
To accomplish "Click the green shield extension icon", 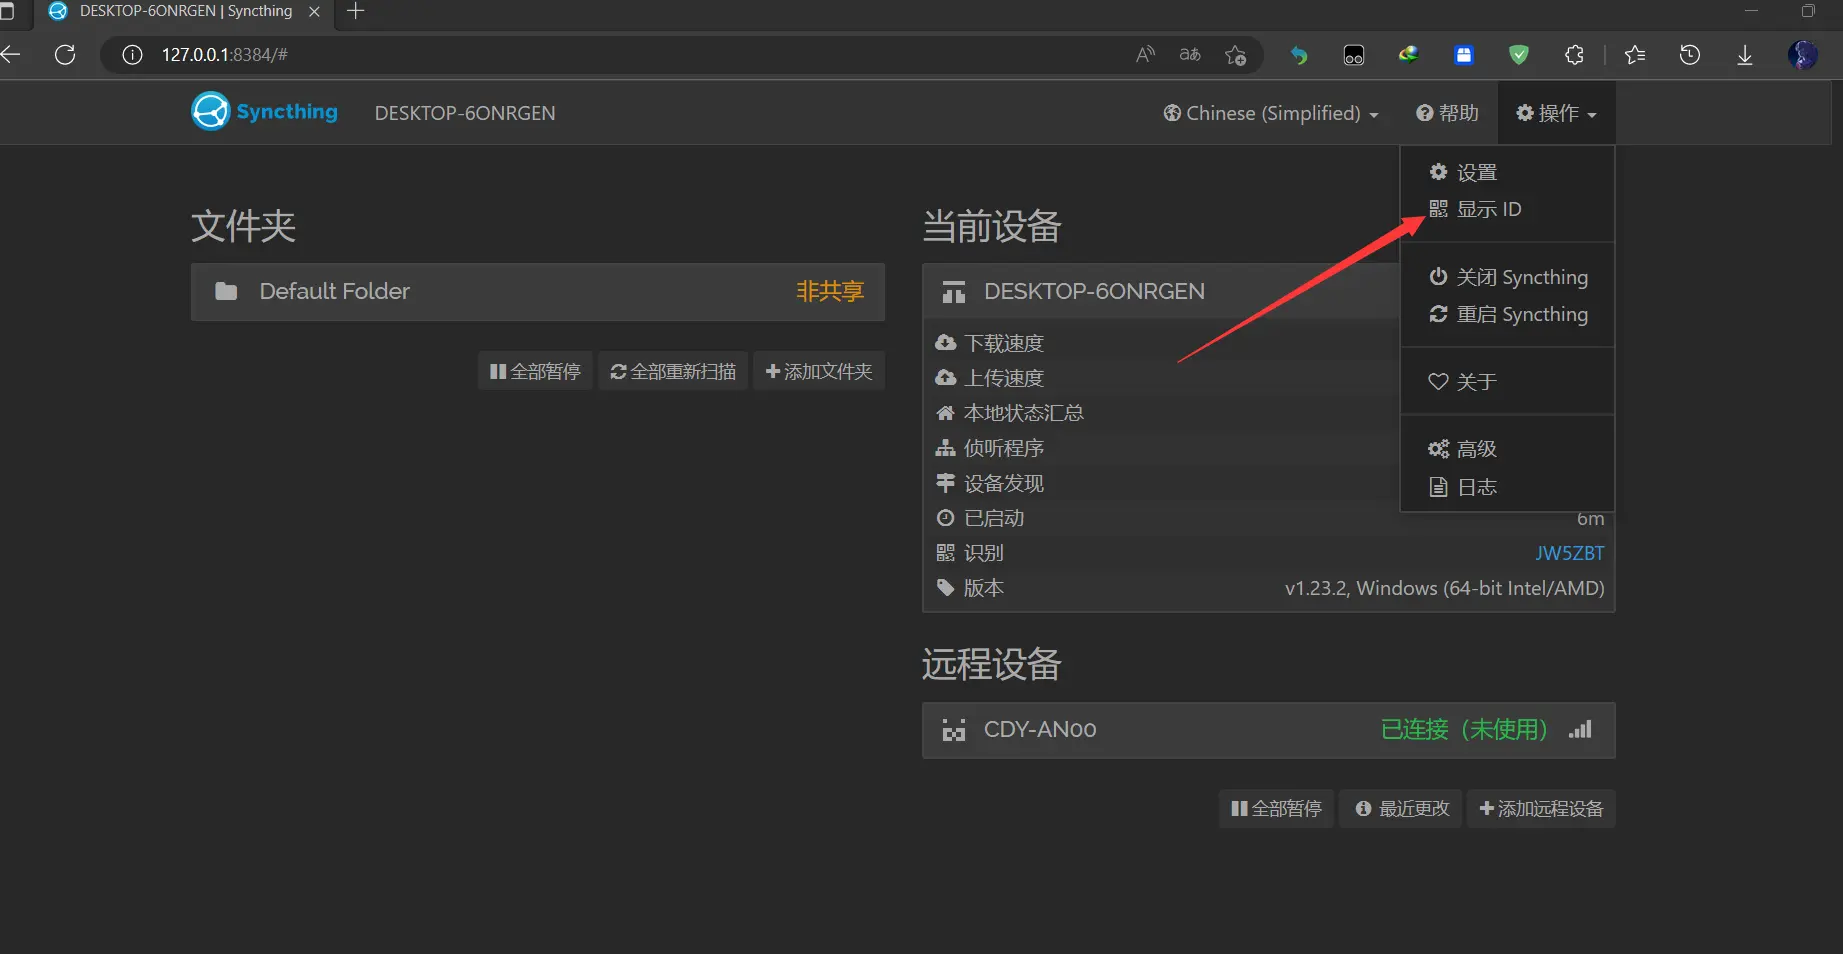I will point(1519,55).
